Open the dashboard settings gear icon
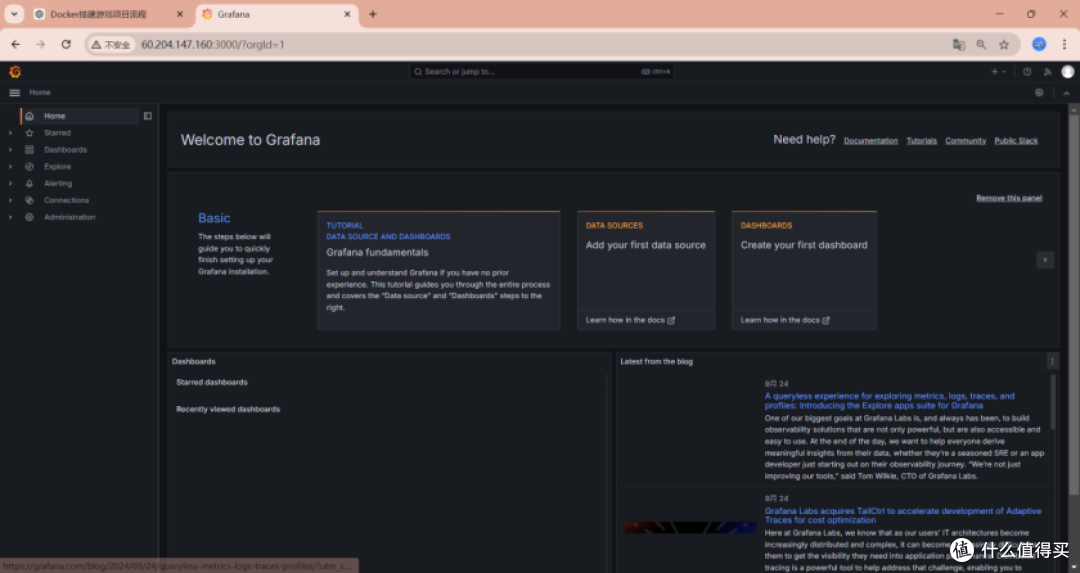Screen dimensions: 1080x573 pyautogui.click(x=1039, y=92)
